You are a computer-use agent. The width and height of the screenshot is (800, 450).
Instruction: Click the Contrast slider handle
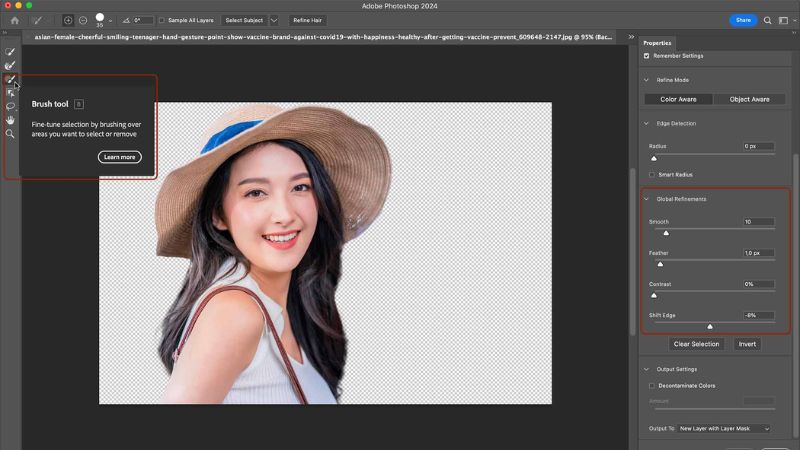pos(654,295)
